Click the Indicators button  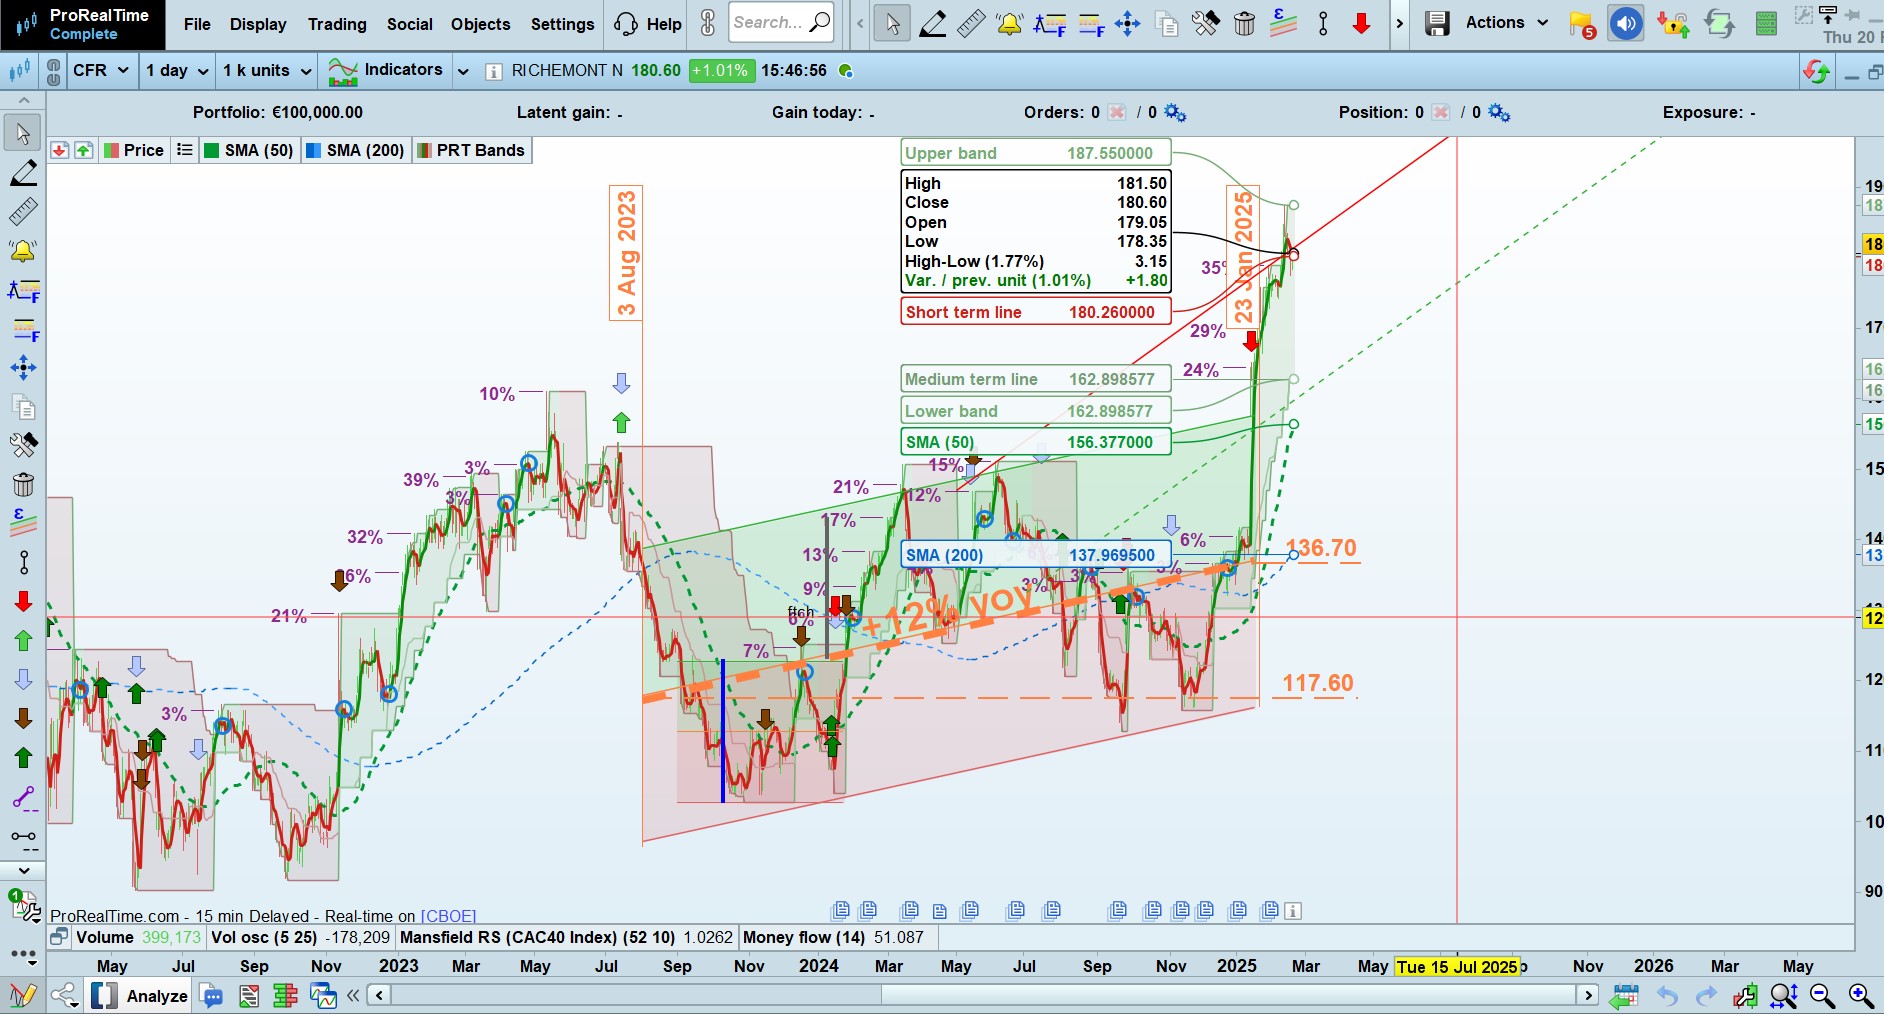point(386,70)
